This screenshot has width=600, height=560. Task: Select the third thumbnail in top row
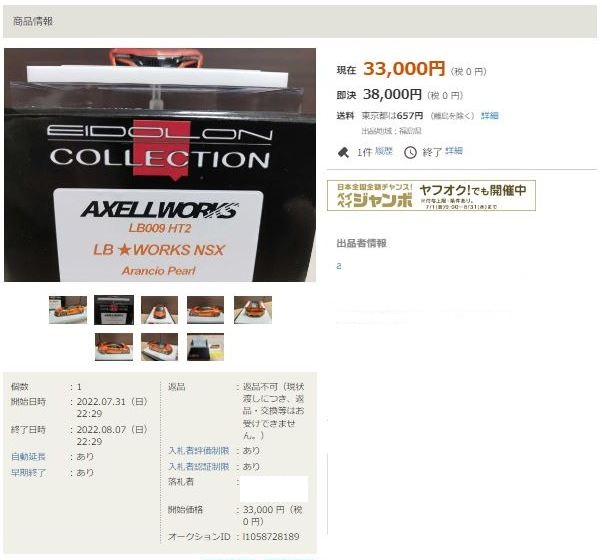click(x=160, y=310)
